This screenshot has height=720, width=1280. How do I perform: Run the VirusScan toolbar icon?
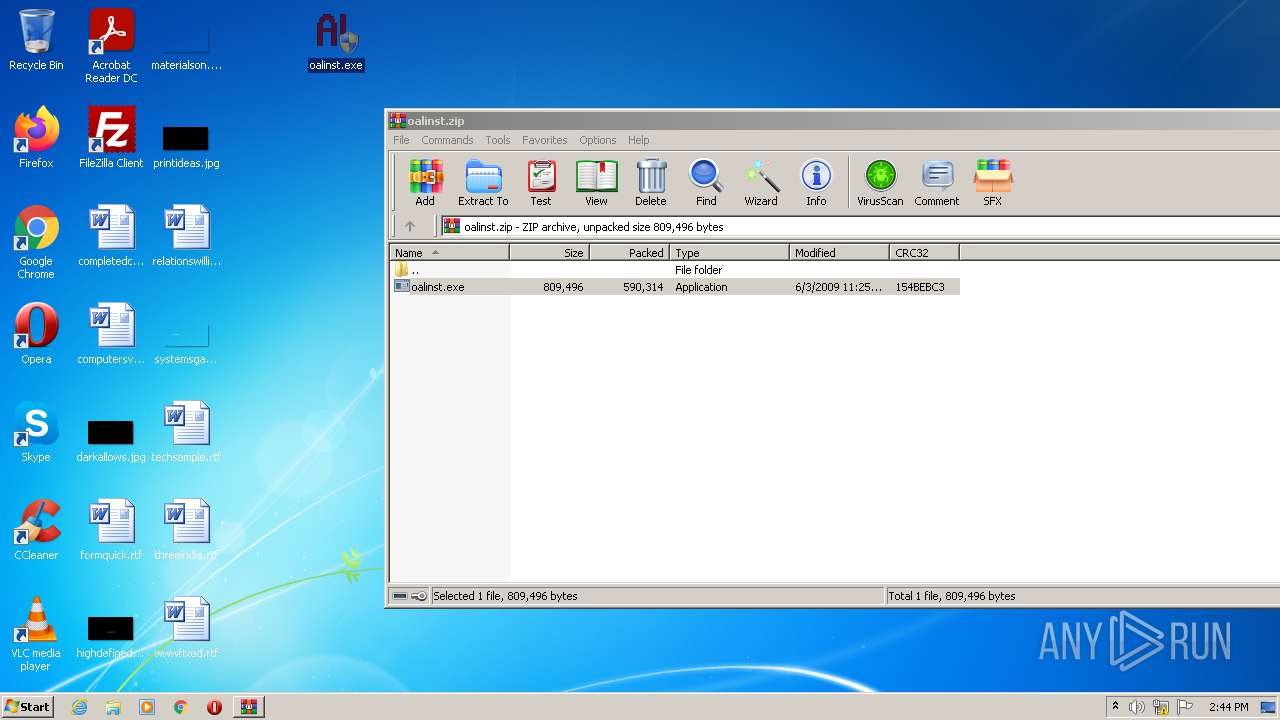[x=880, y=182]
